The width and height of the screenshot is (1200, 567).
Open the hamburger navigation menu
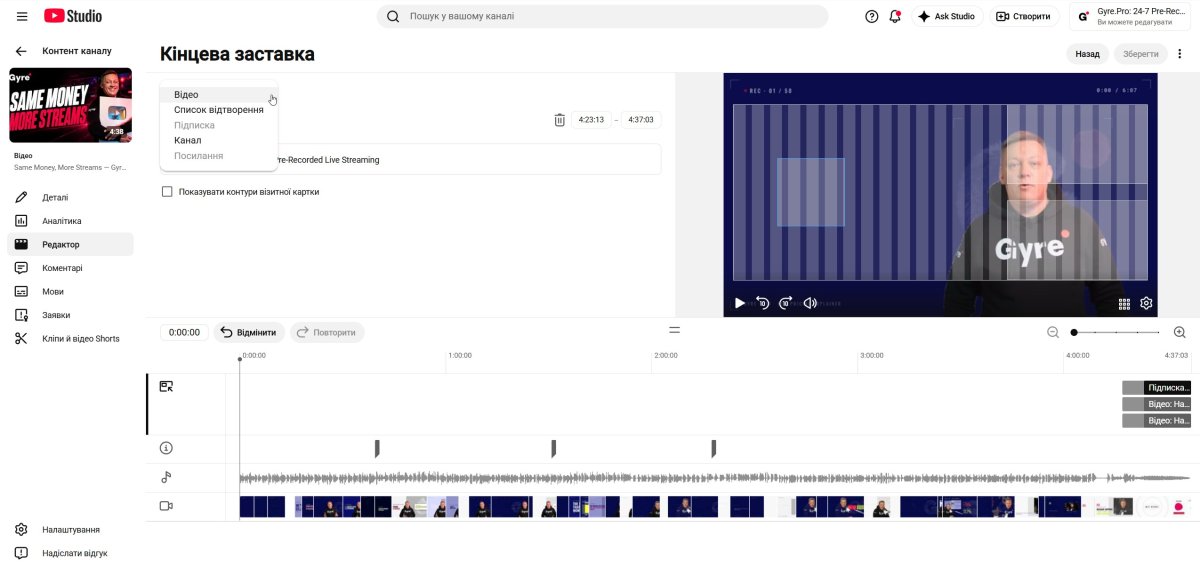point(22,16)
